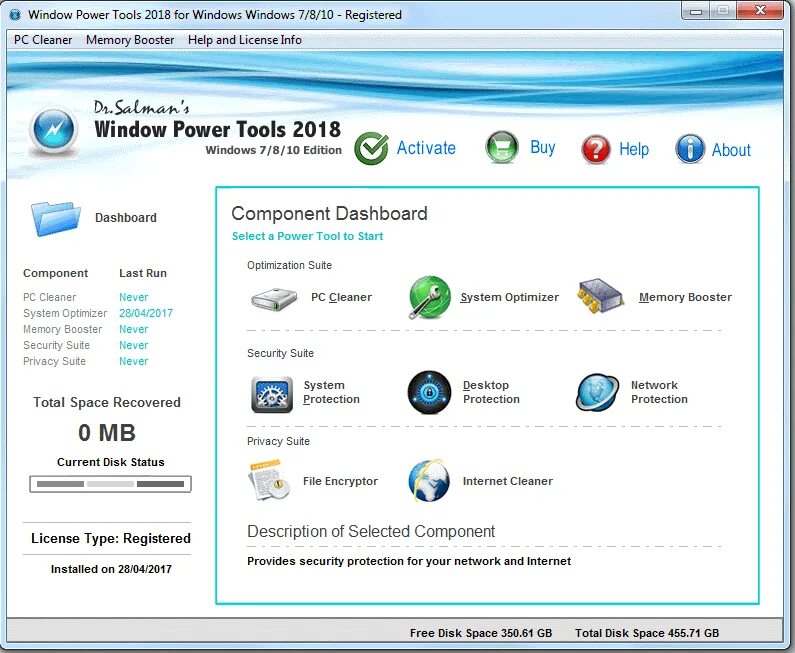The height and width of the screenshot is (653, 795).
Task: Click the Never value beside PC Cleaner
Action: click(x=134, y=297)
